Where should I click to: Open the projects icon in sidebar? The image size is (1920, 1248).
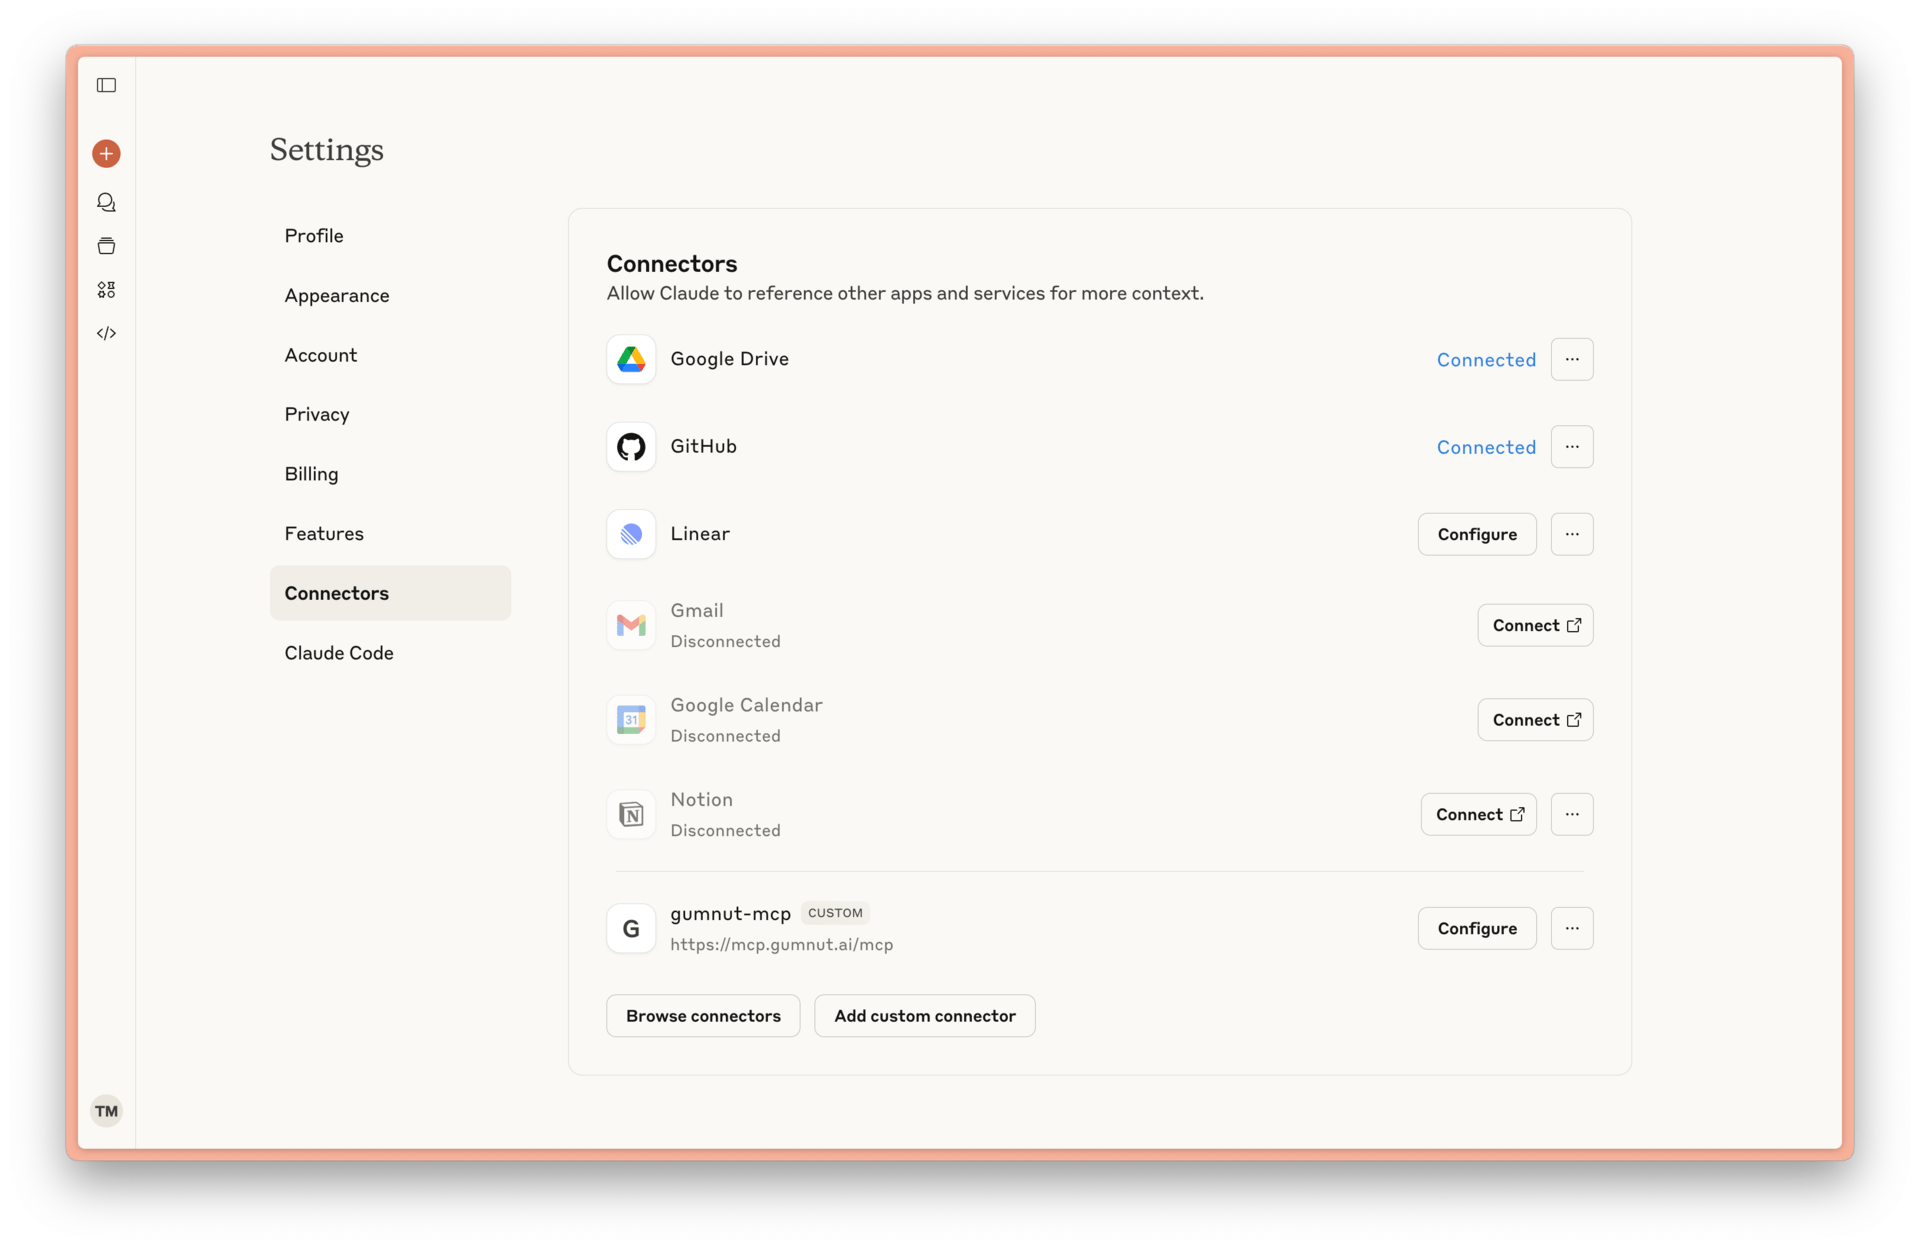pyautogui.click(x=106, y=246)
